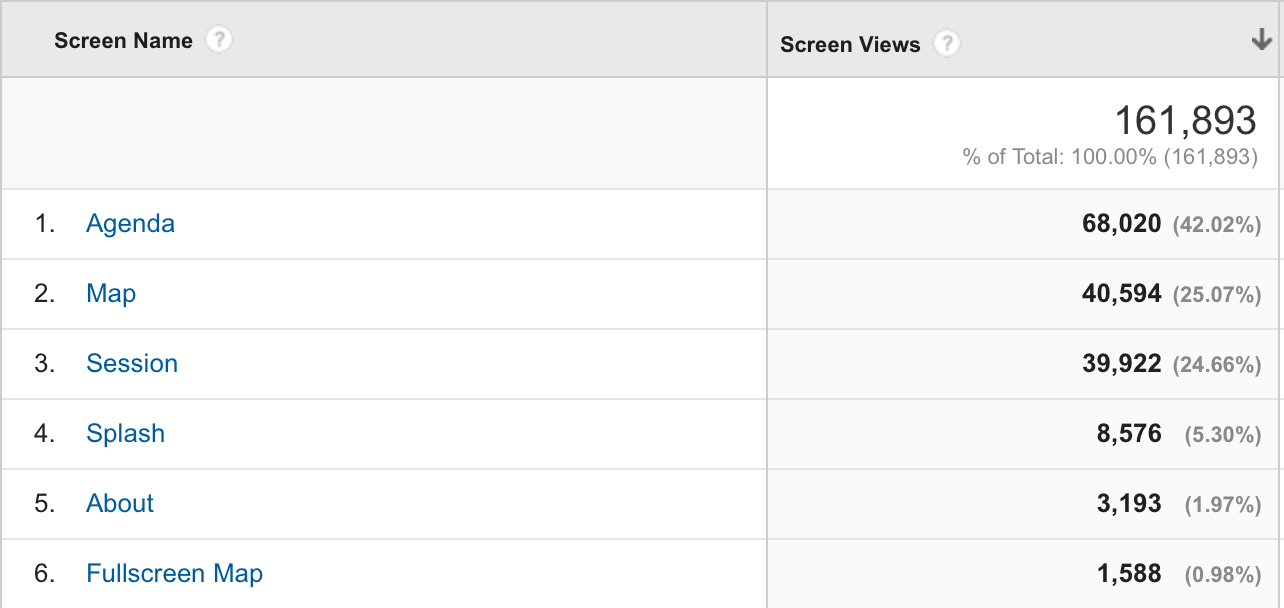Click help icon beside Screen Views header
Image resolution: width=1284 pixels, height=608 pixels.
click(x=946, y=44)
